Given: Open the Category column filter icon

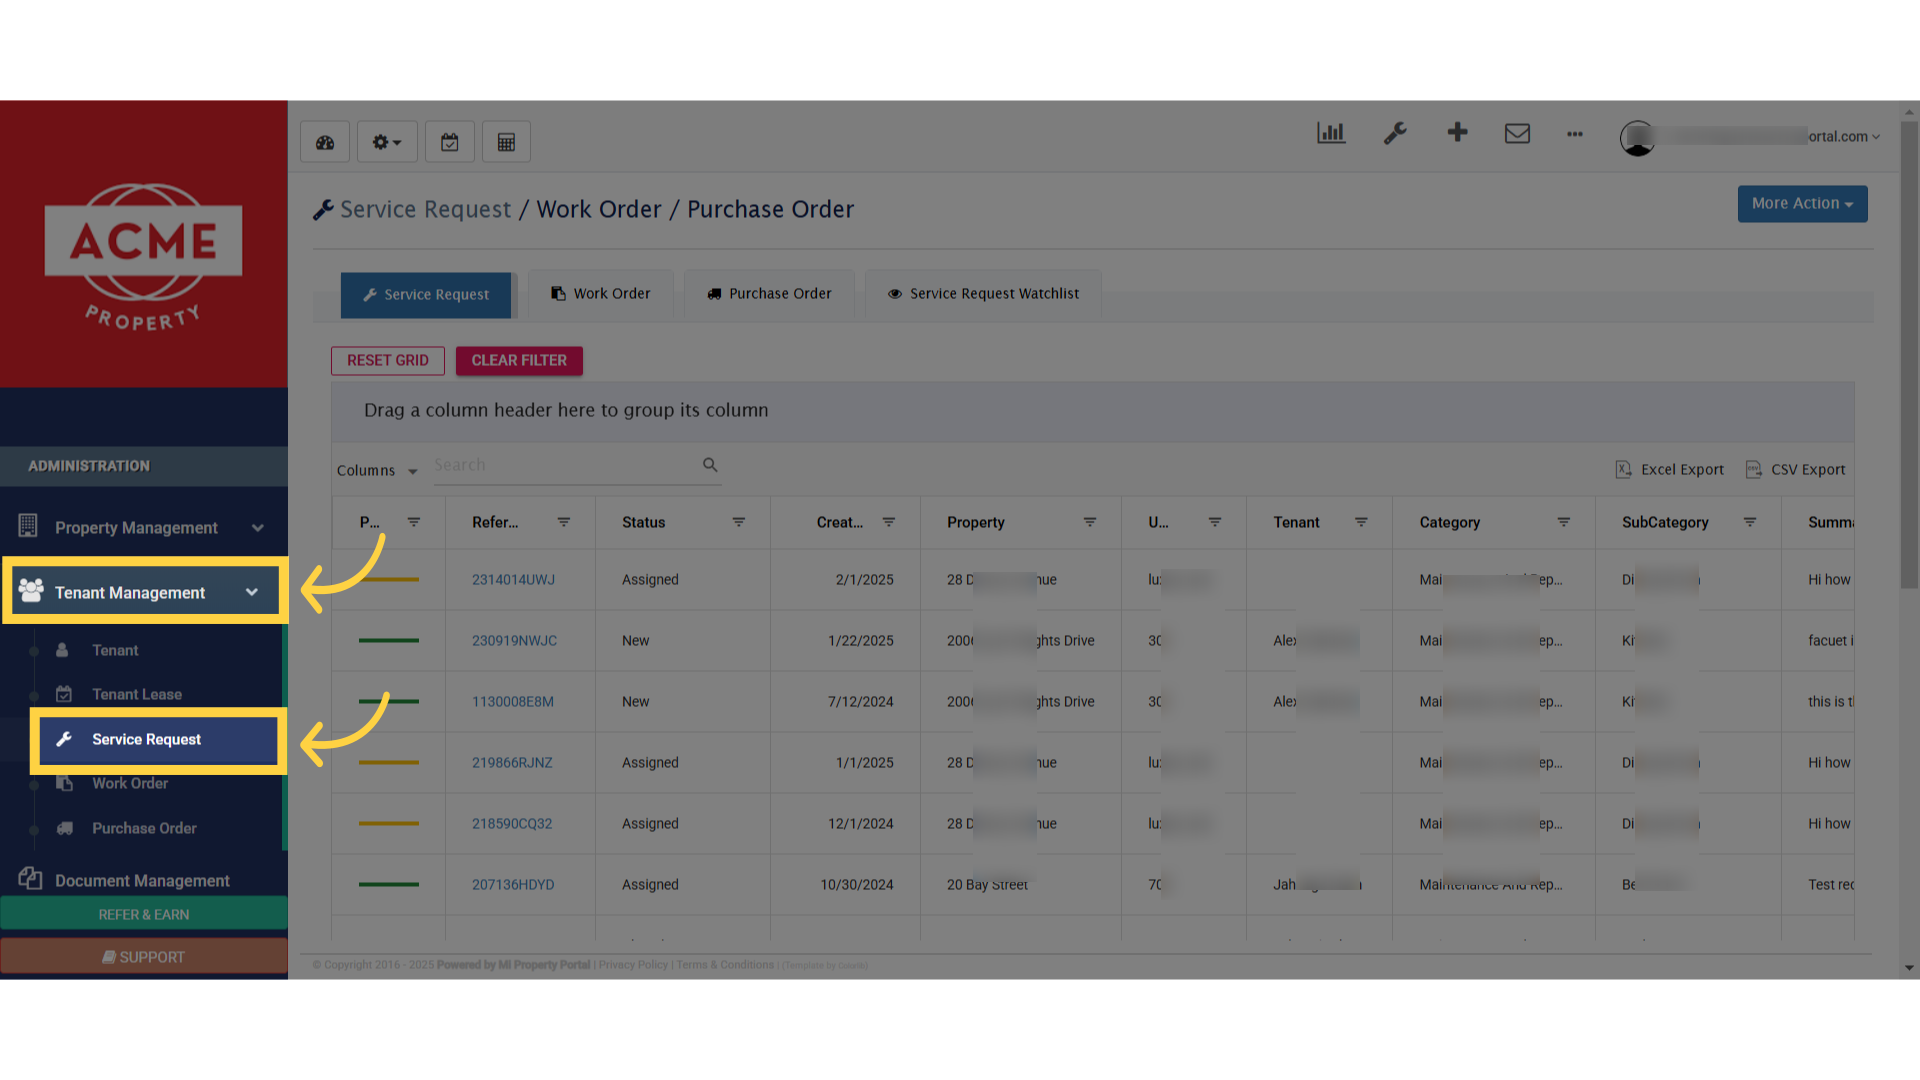Looking at the screenshot, I should (1564, 522).
